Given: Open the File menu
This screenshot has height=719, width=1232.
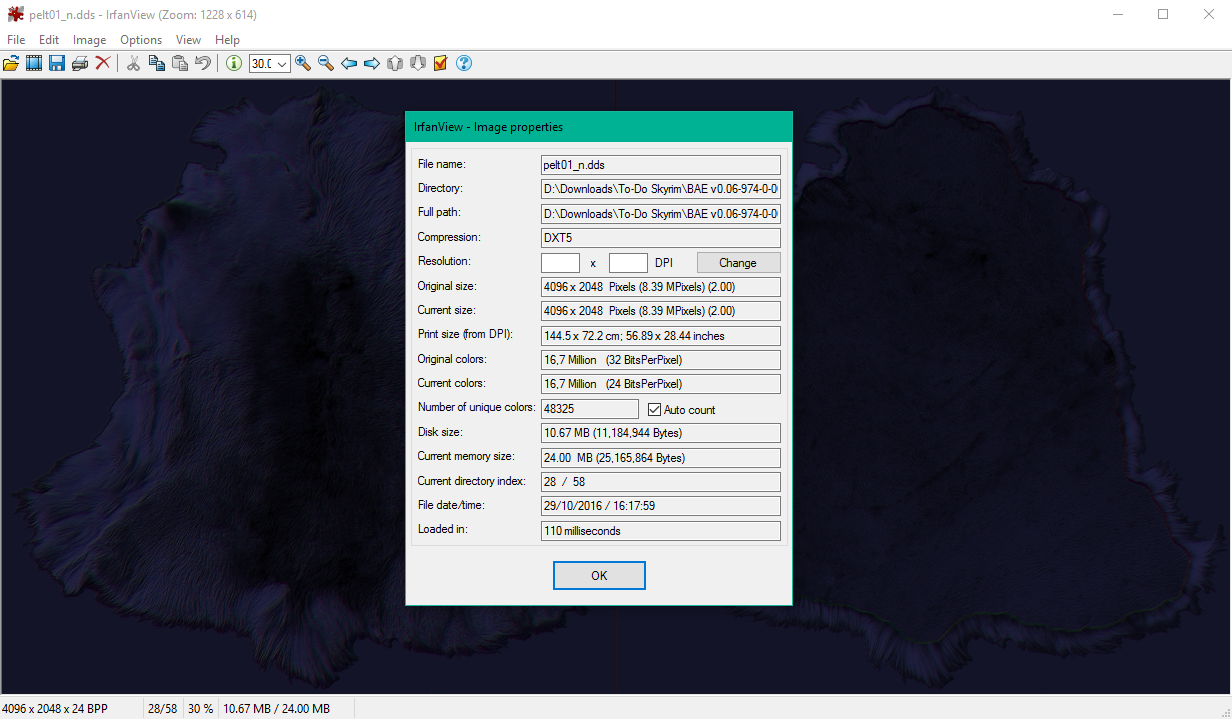Looking at the screenshot, I should coord(16,40).
